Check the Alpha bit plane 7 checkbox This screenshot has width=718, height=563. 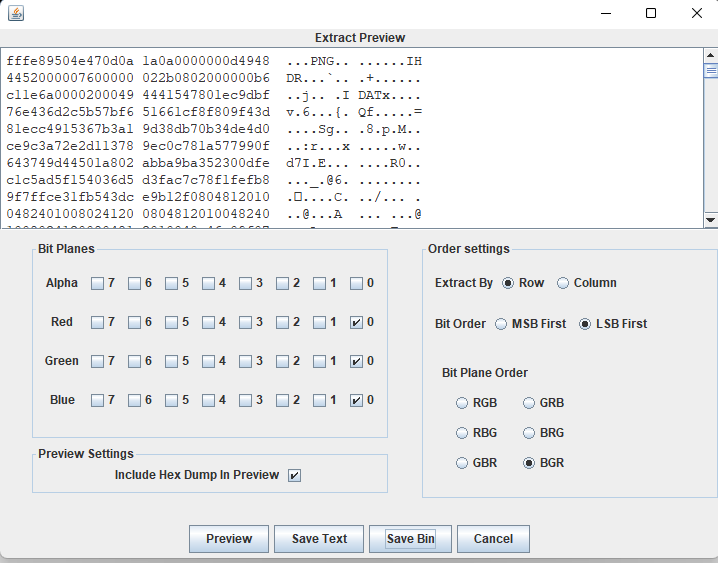click(x=97, y=283)
